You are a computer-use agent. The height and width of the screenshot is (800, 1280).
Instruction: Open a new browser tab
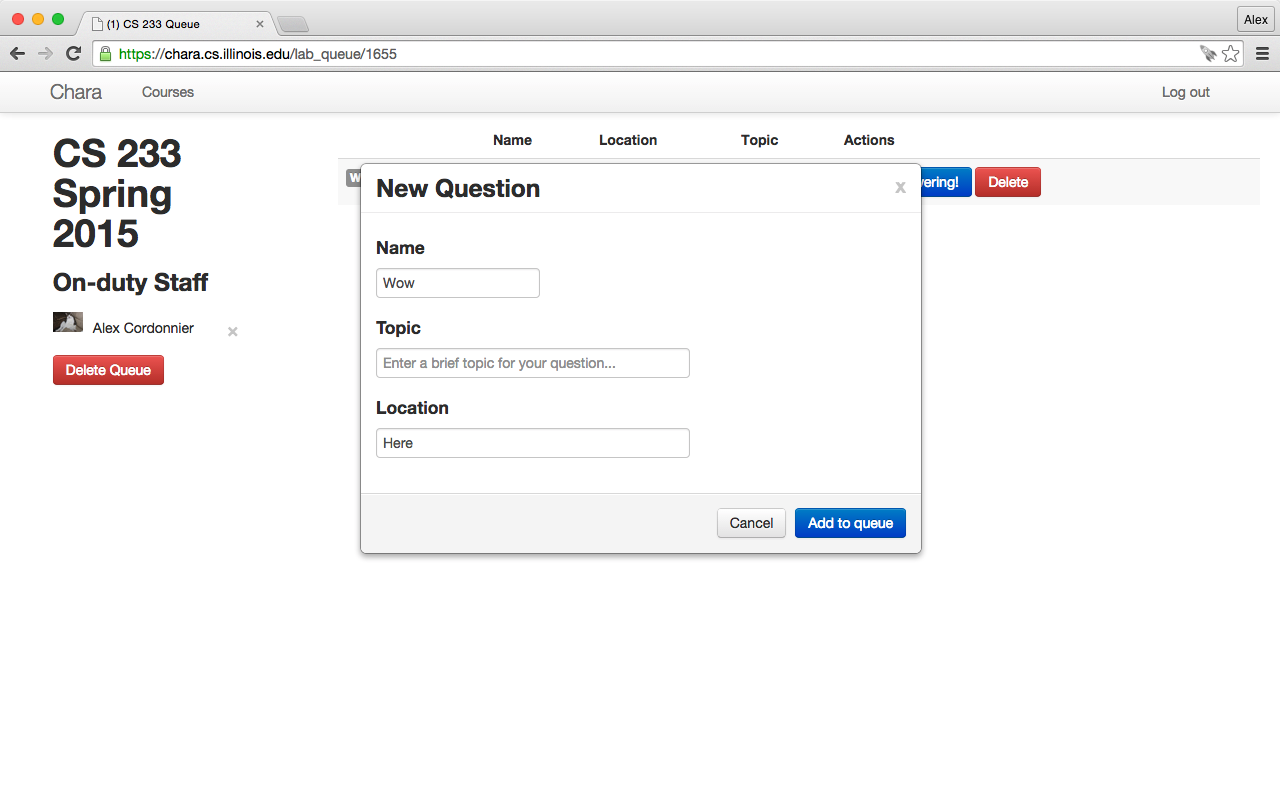(293, 24)
